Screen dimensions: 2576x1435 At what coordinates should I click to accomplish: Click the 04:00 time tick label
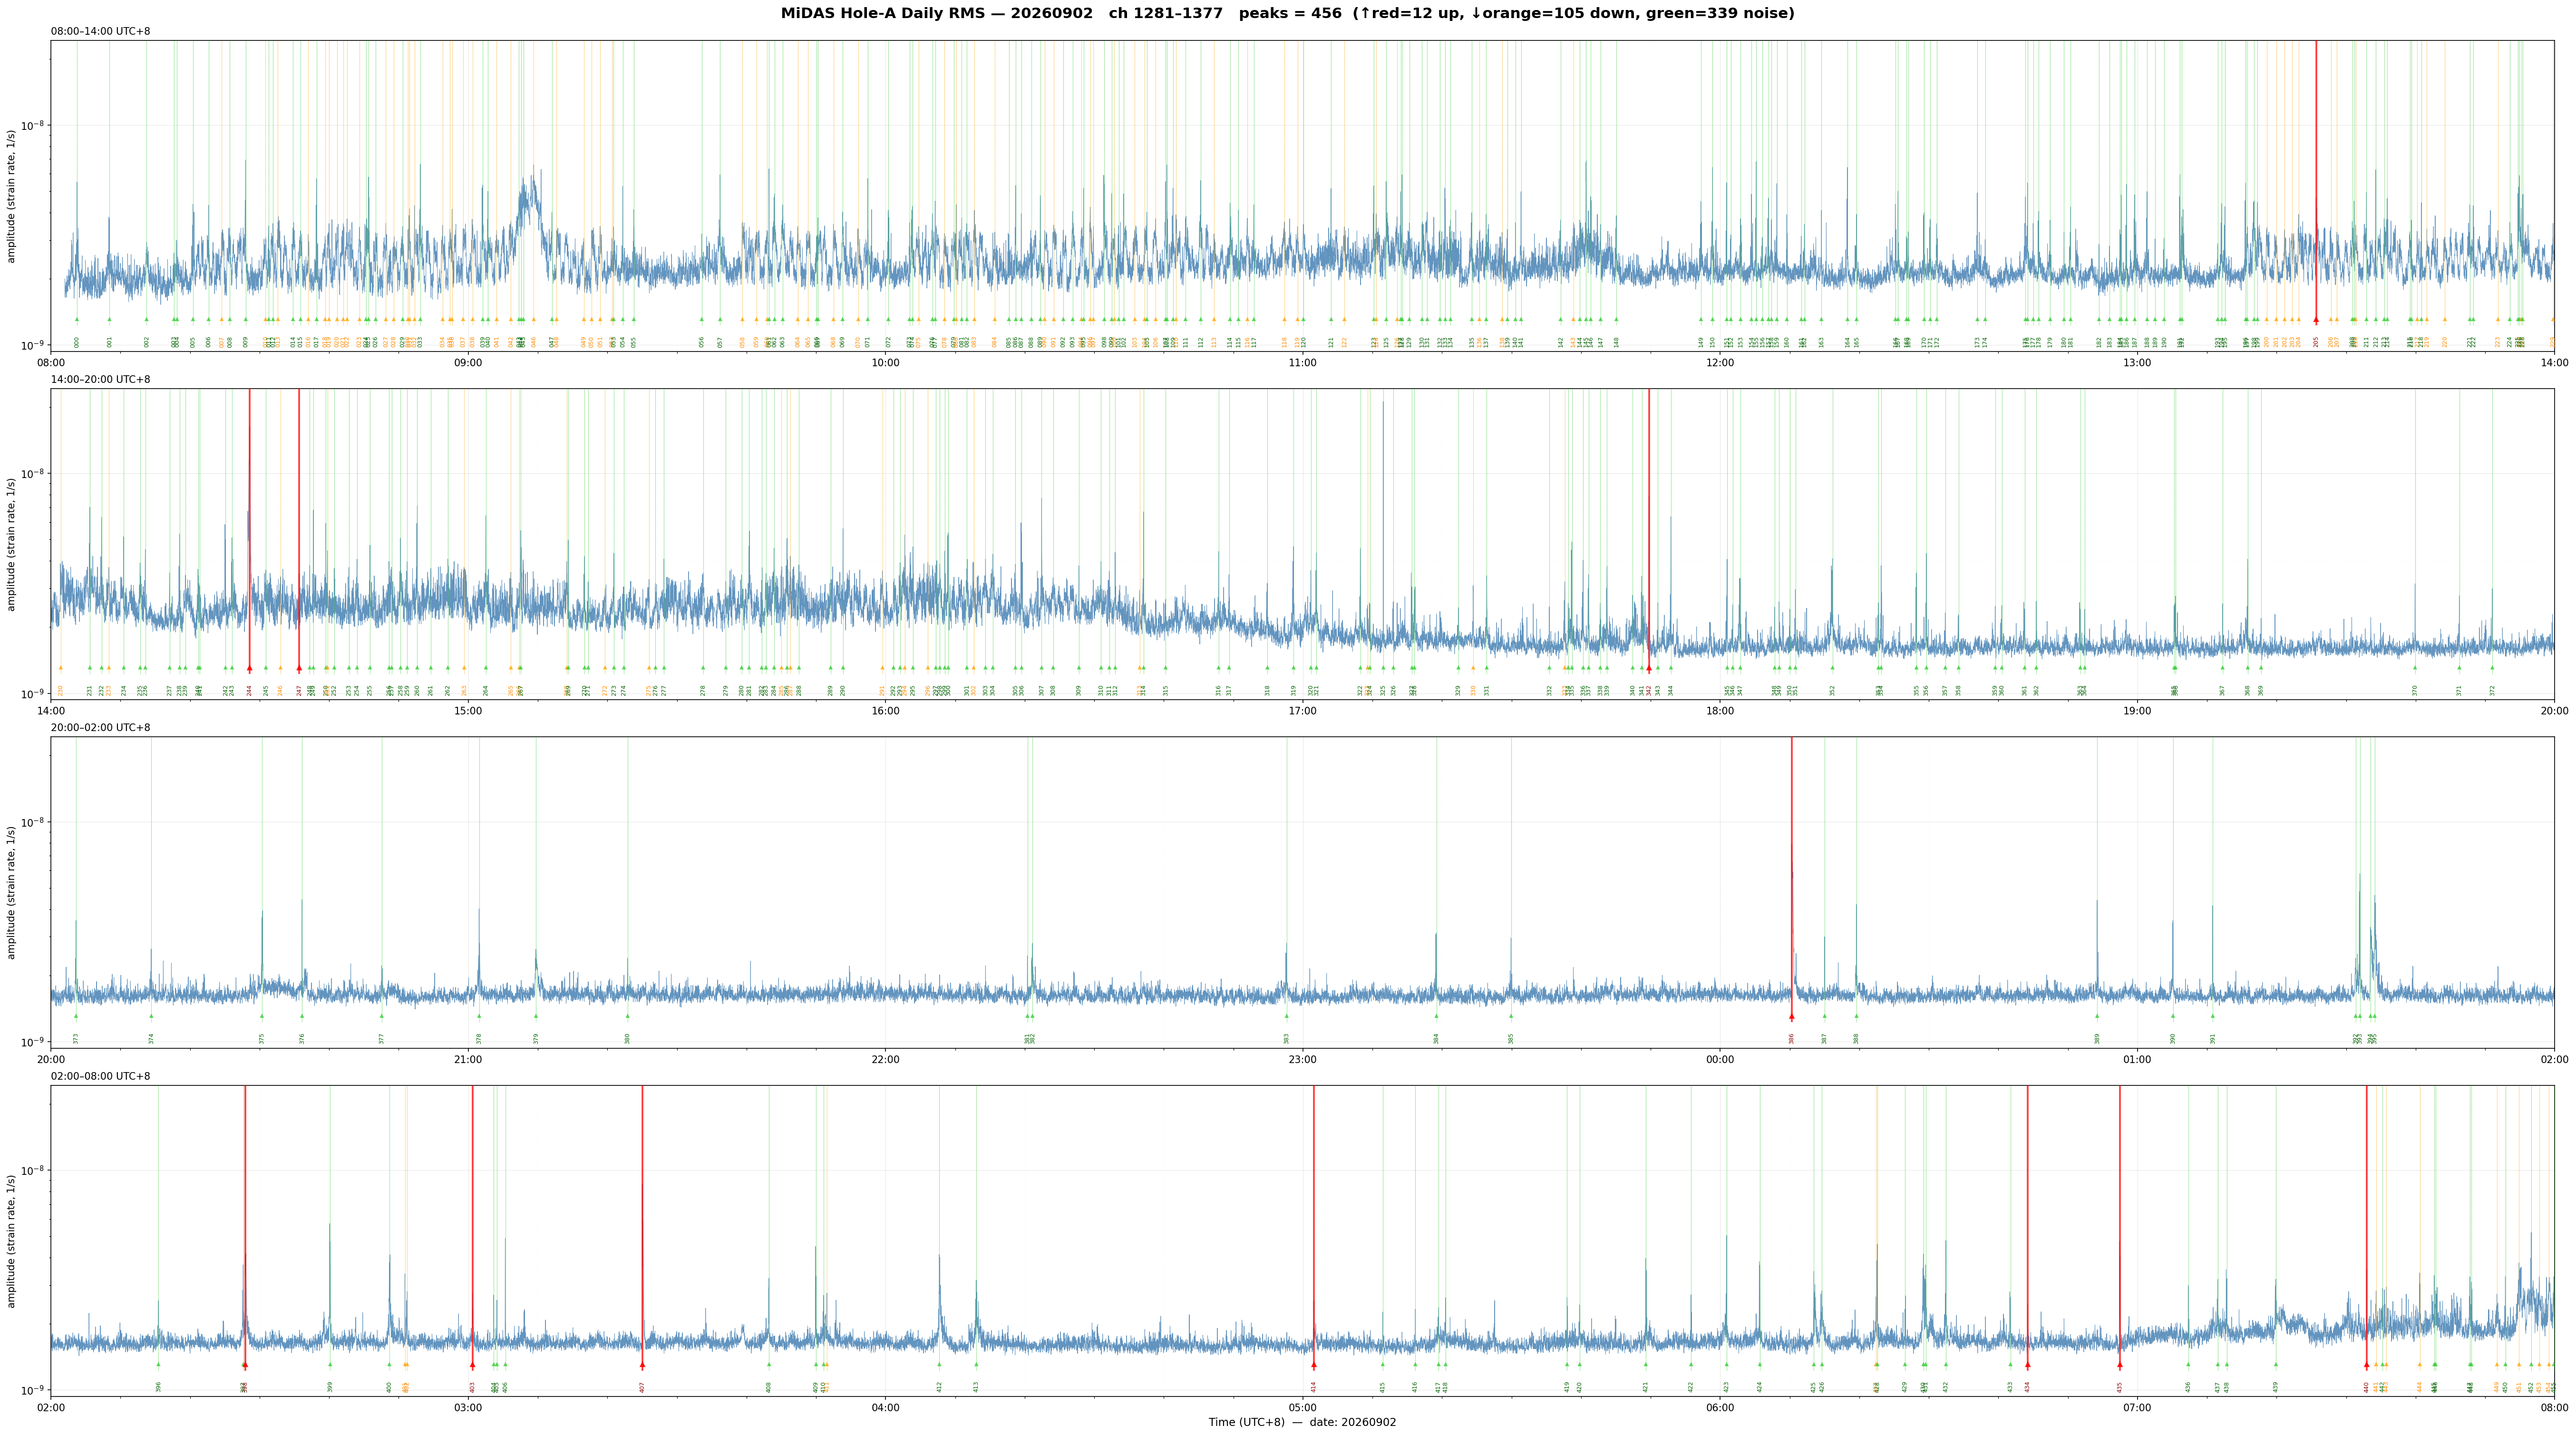(885, 1407)
